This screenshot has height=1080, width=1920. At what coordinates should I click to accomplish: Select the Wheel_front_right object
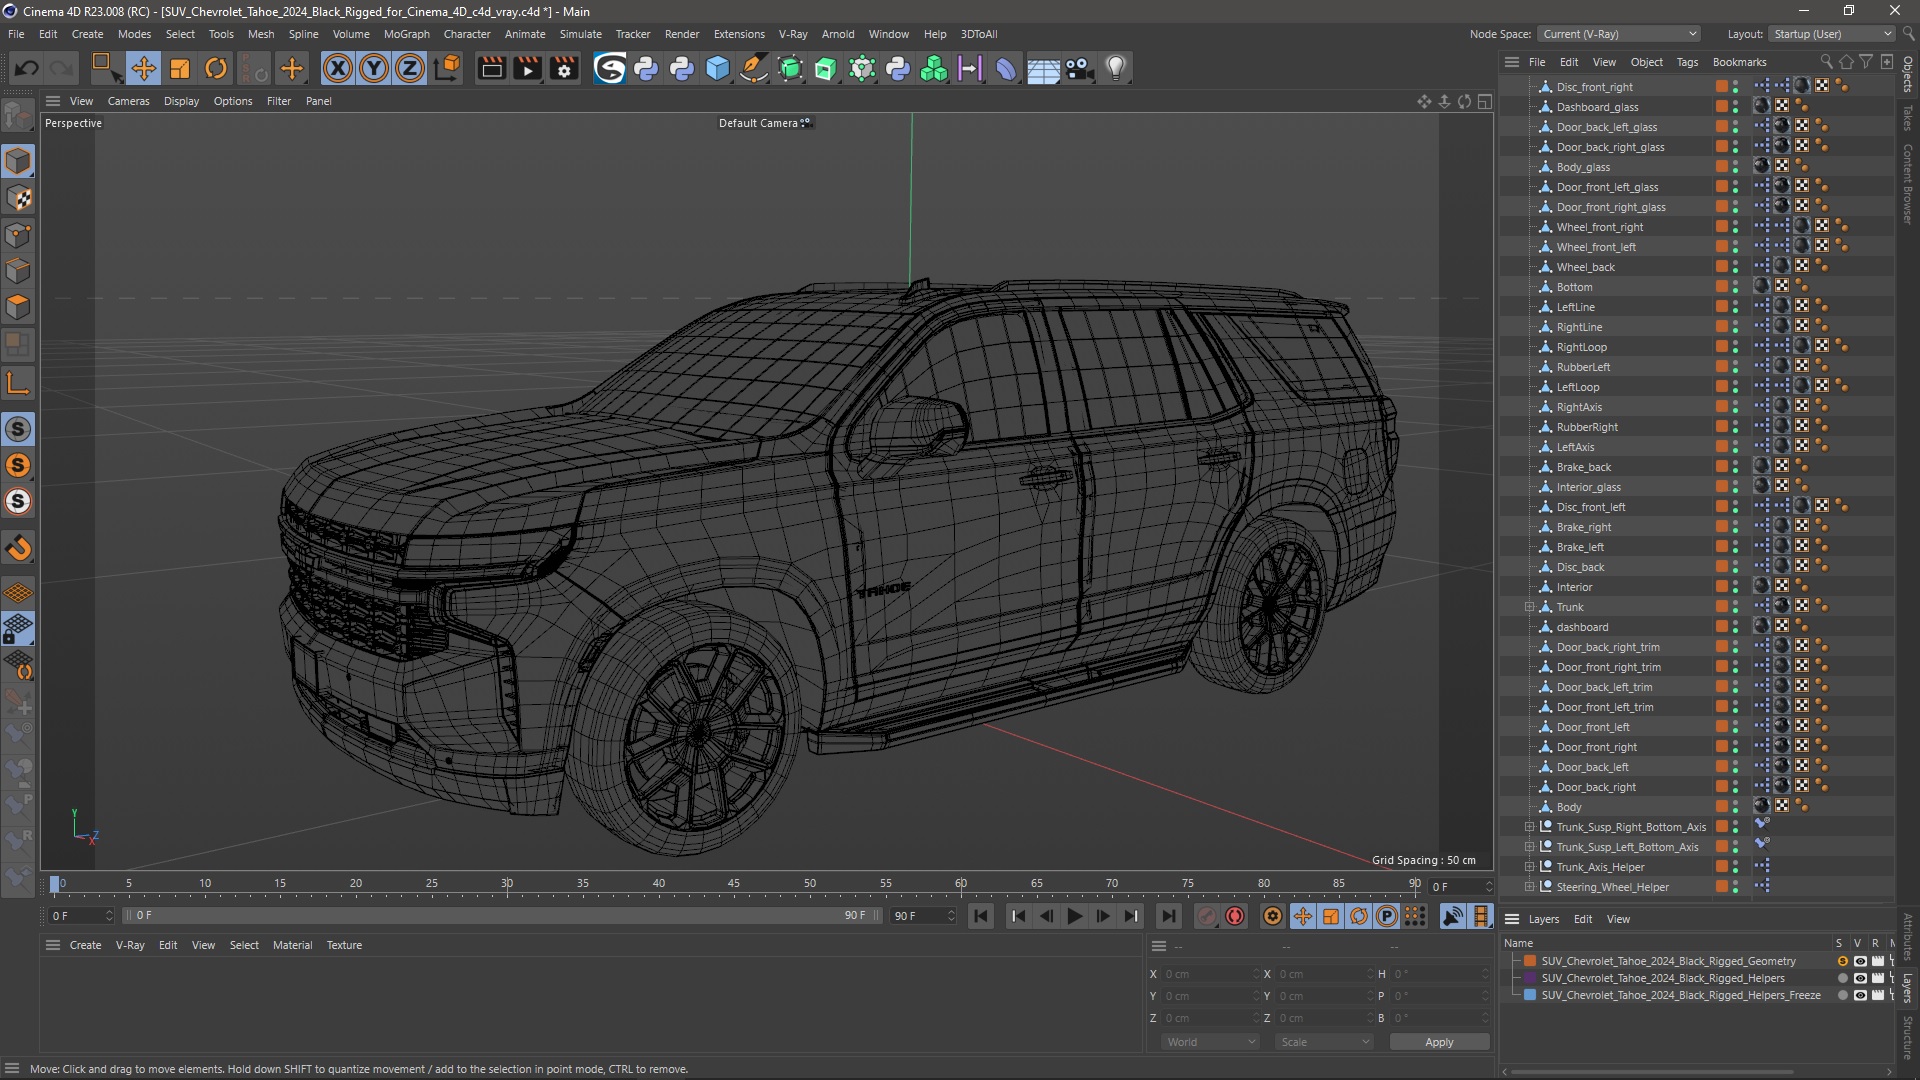click(x=1599, y=227)
